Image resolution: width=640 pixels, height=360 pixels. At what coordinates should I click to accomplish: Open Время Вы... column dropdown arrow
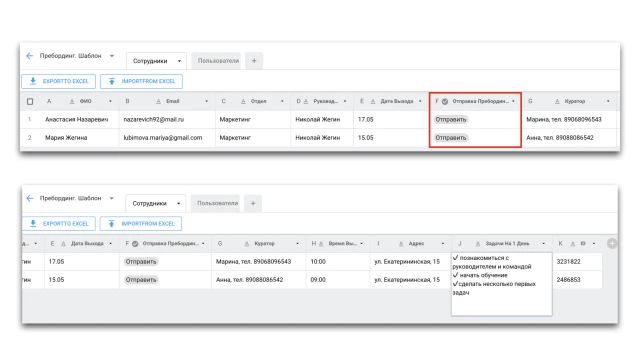point(362,244)
